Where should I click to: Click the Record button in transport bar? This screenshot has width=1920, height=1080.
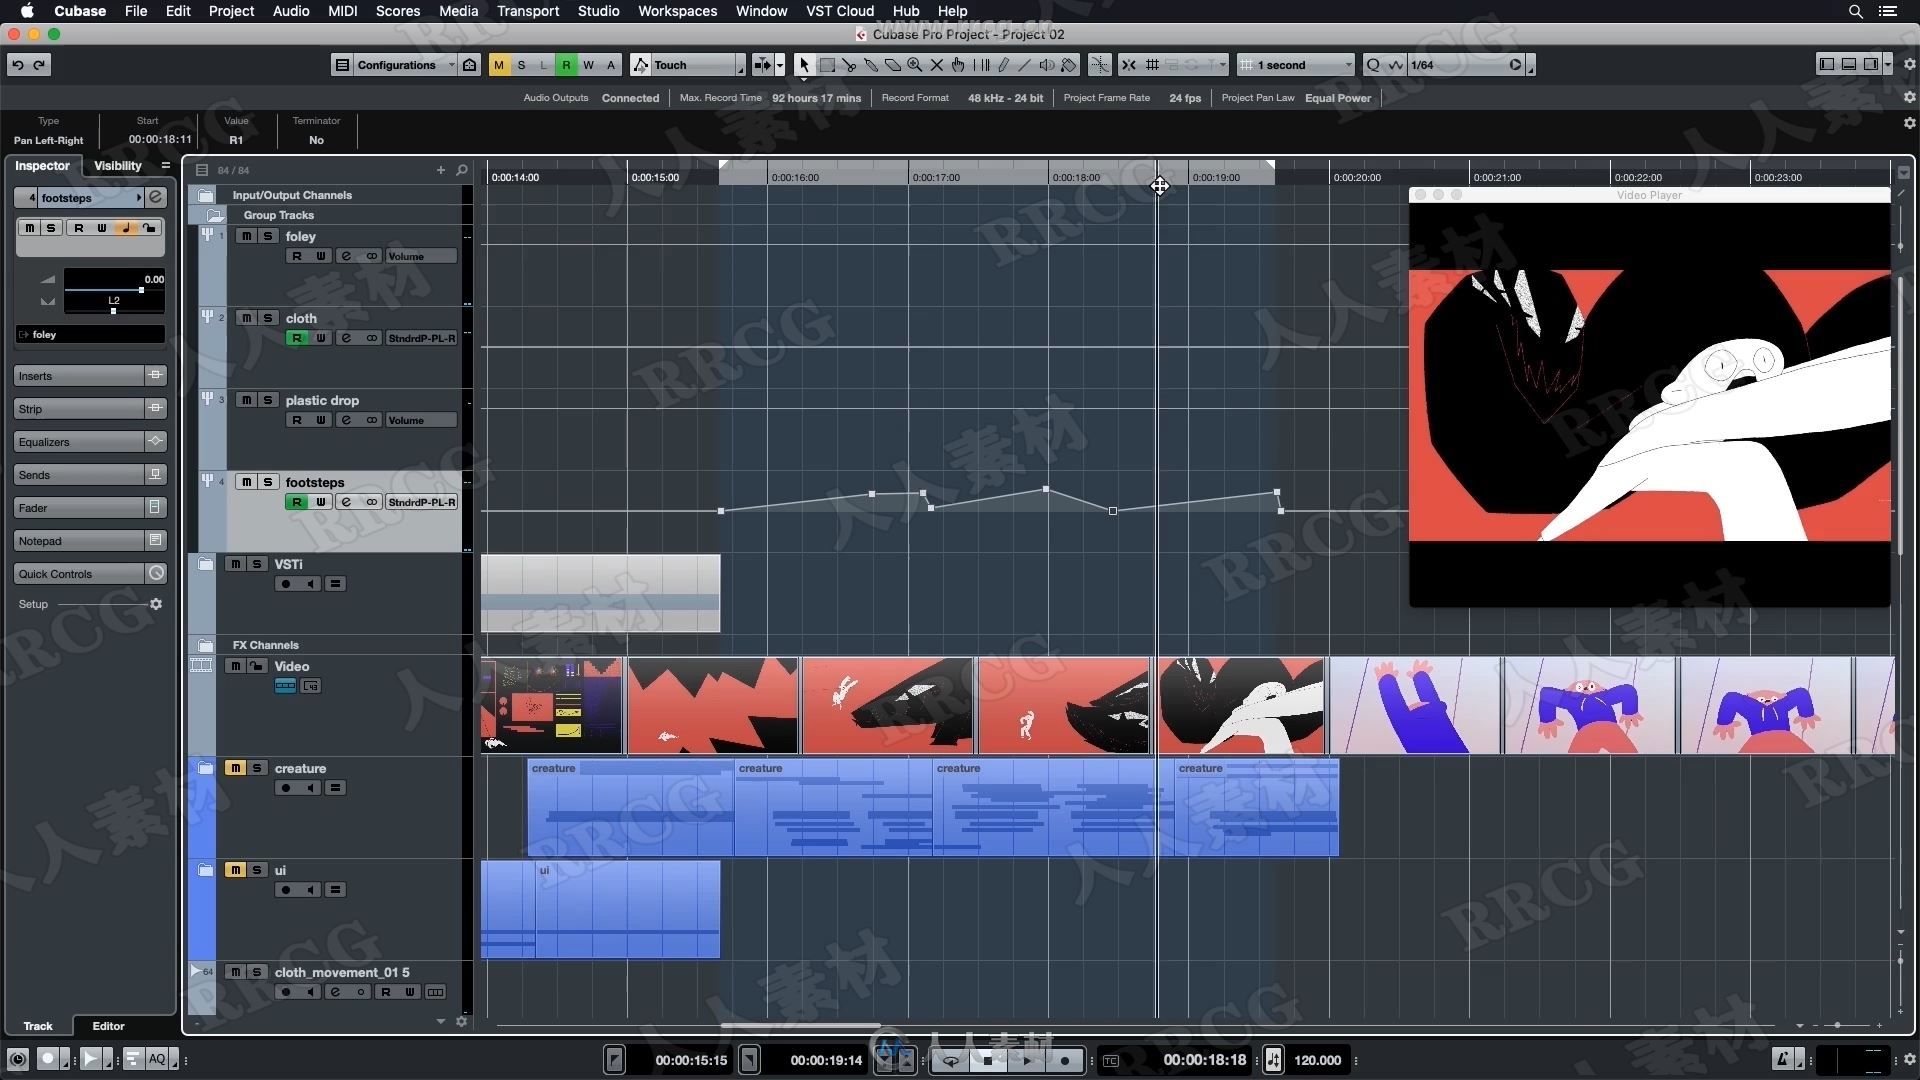tap(1064, 1059)
